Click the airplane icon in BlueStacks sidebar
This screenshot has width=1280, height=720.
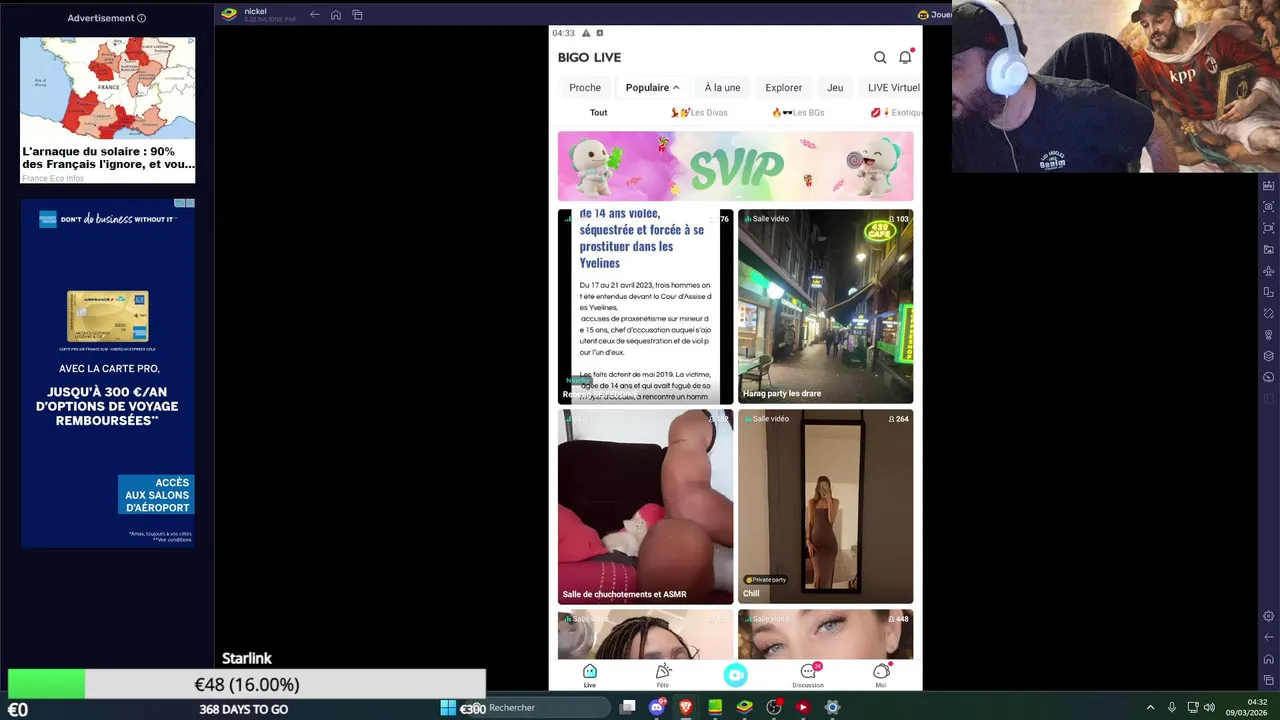[x=1269, y=271]
